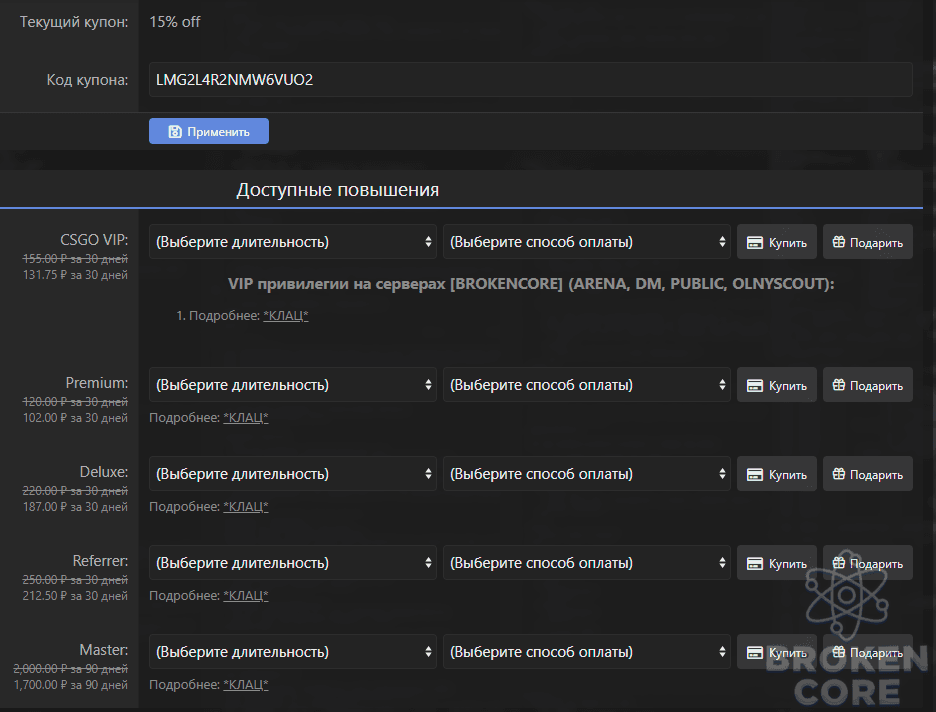Viewport: 936px width, 712px height.
Task: Click the discounted price '131.75 ₽ за 30 дней'
Action: pos(75,275)
